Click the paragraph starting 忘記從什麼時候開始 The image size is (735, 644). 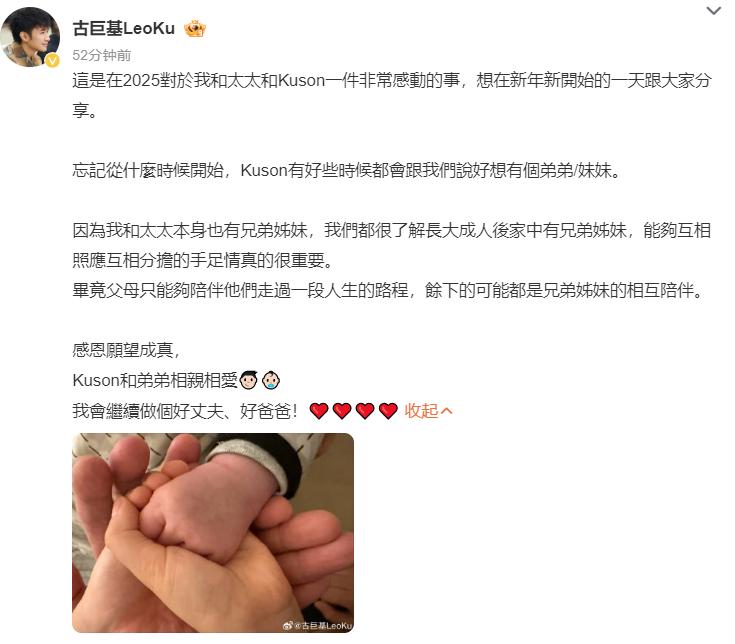(x=346, y=170)
